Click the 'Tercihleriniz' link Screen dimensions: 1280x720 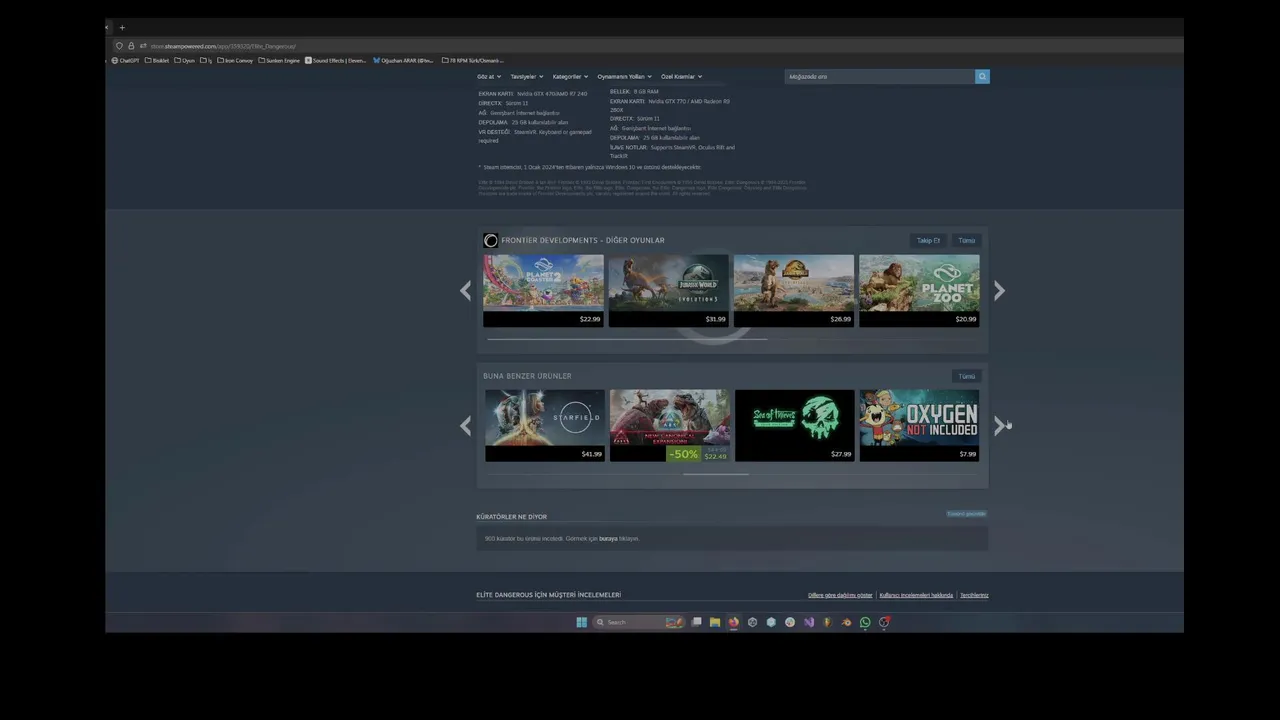coord(974,595)
